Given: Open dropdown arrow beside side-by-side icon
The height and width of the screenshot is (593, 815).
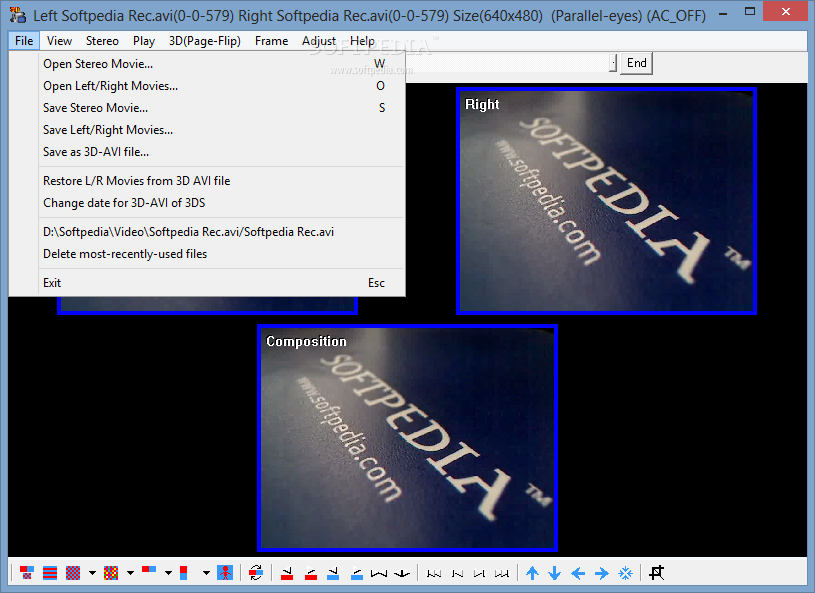Looking at the screenshot, I should click(x=168, y=573).
